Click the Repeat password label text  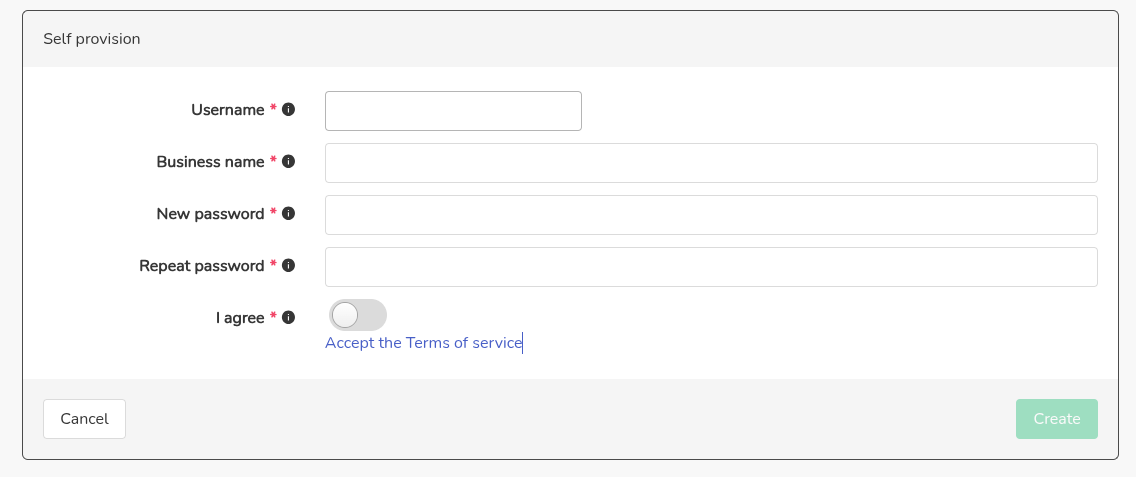[x=201, y=266]
